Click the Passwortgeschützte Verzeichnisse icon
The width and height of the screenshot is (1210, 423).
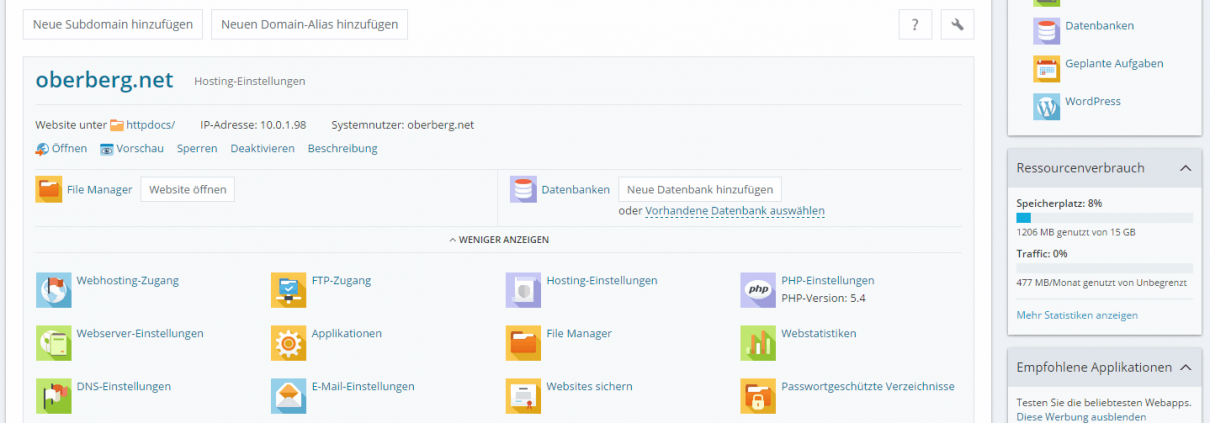click(x=757, y=395)
